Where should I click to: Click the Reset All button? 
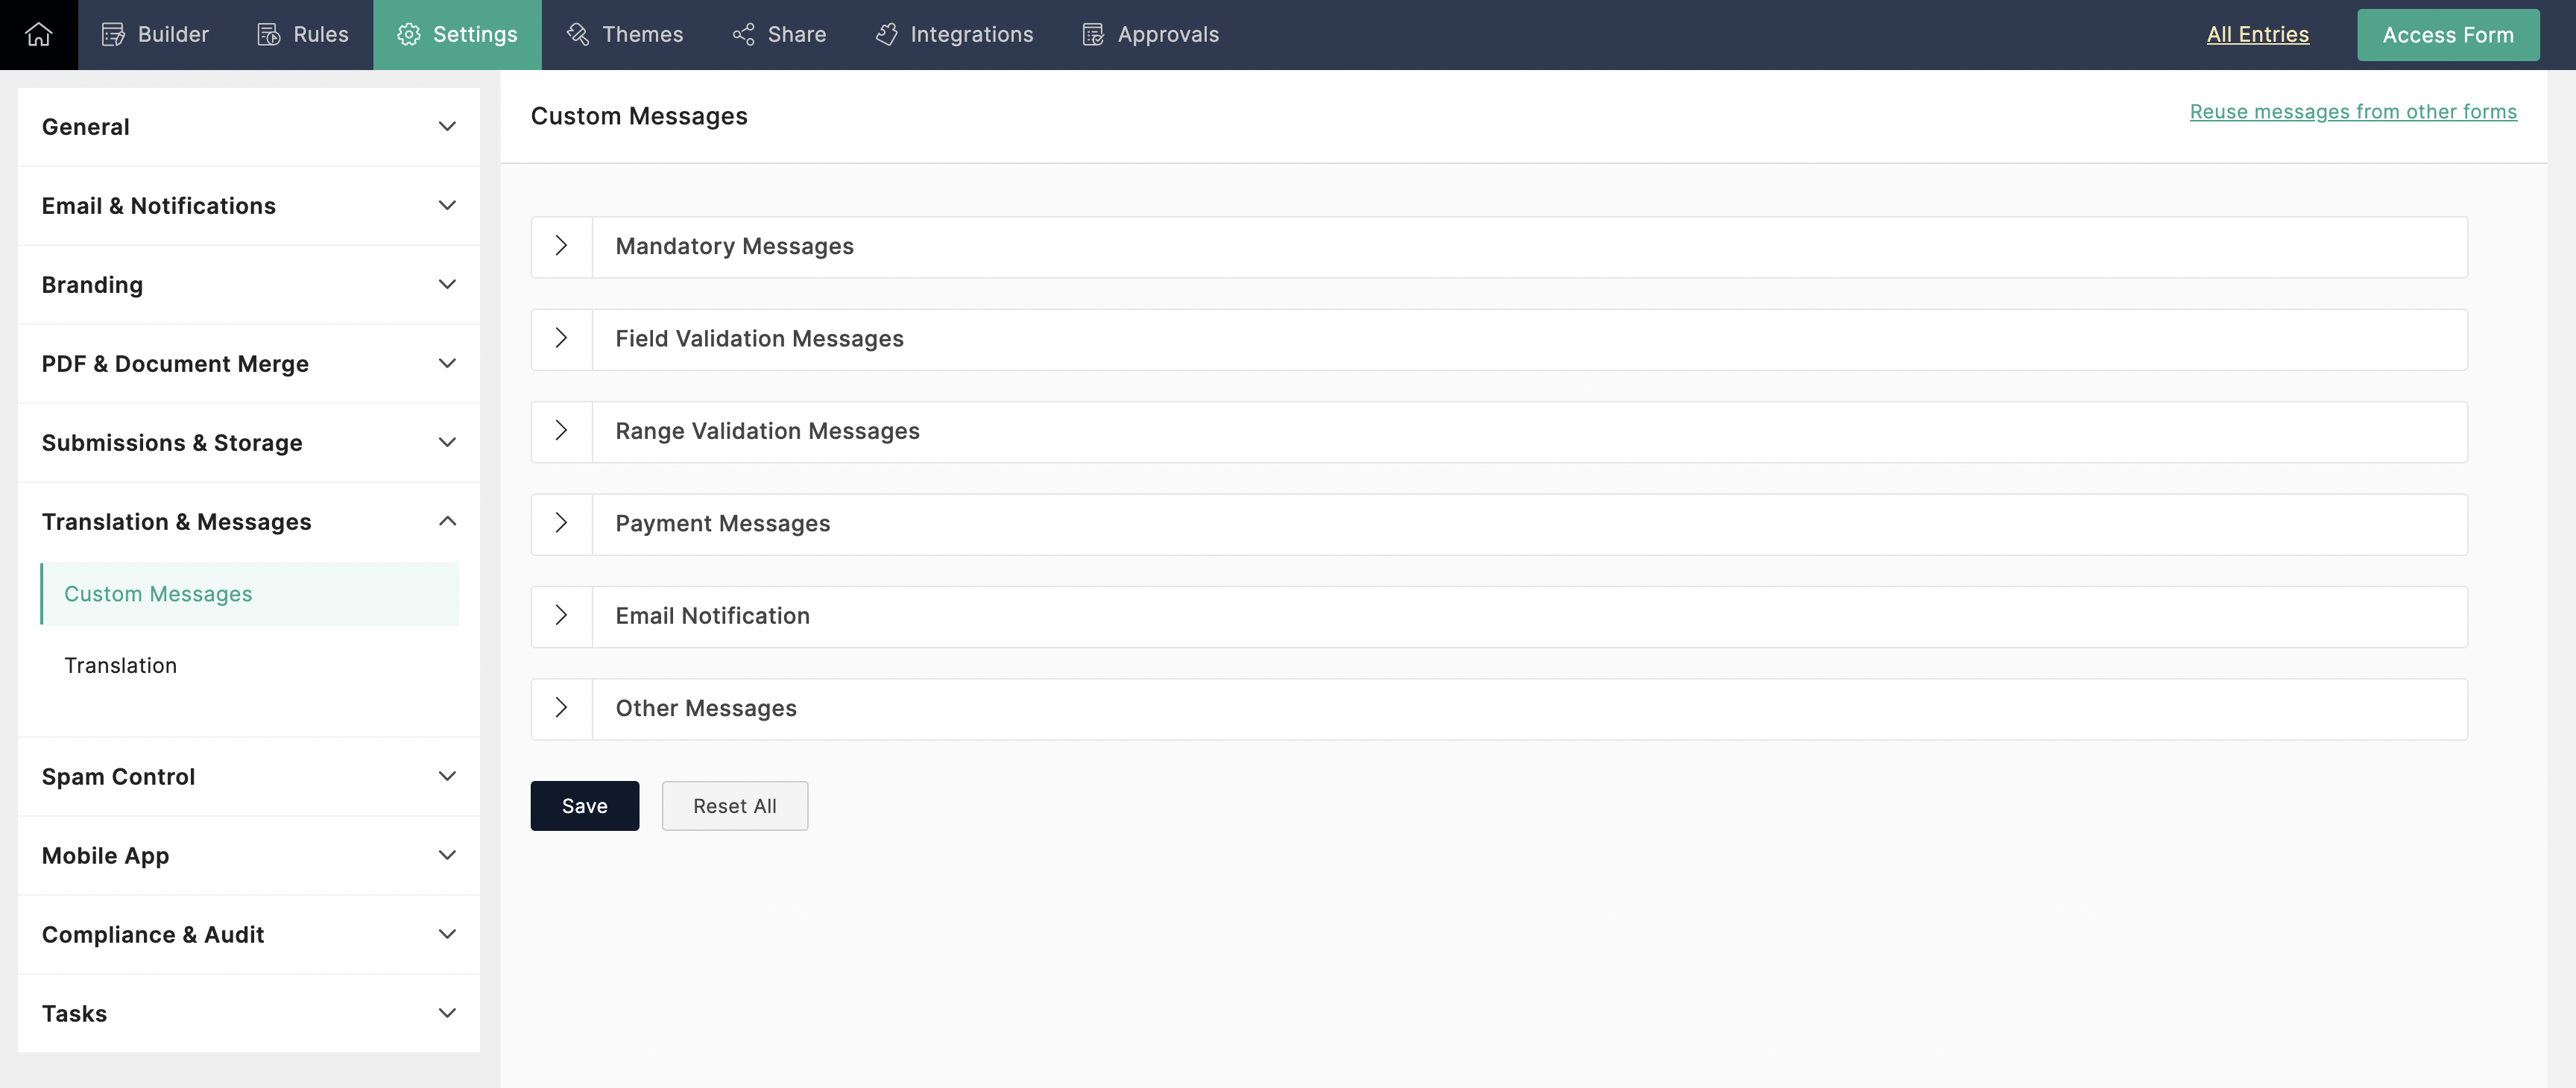click(x=734, y=806)
